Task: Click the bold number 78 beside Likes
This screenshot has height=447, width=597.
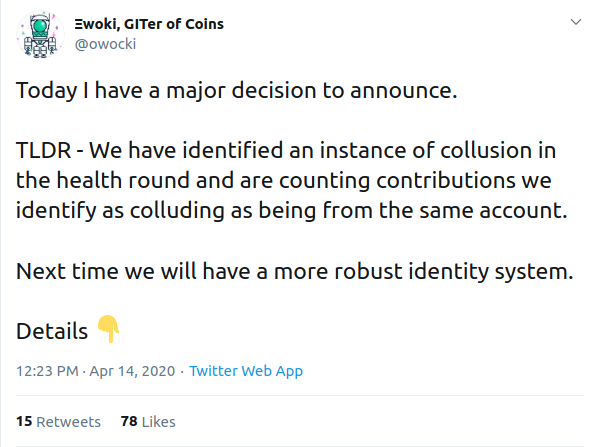Action: pos(129,421)
